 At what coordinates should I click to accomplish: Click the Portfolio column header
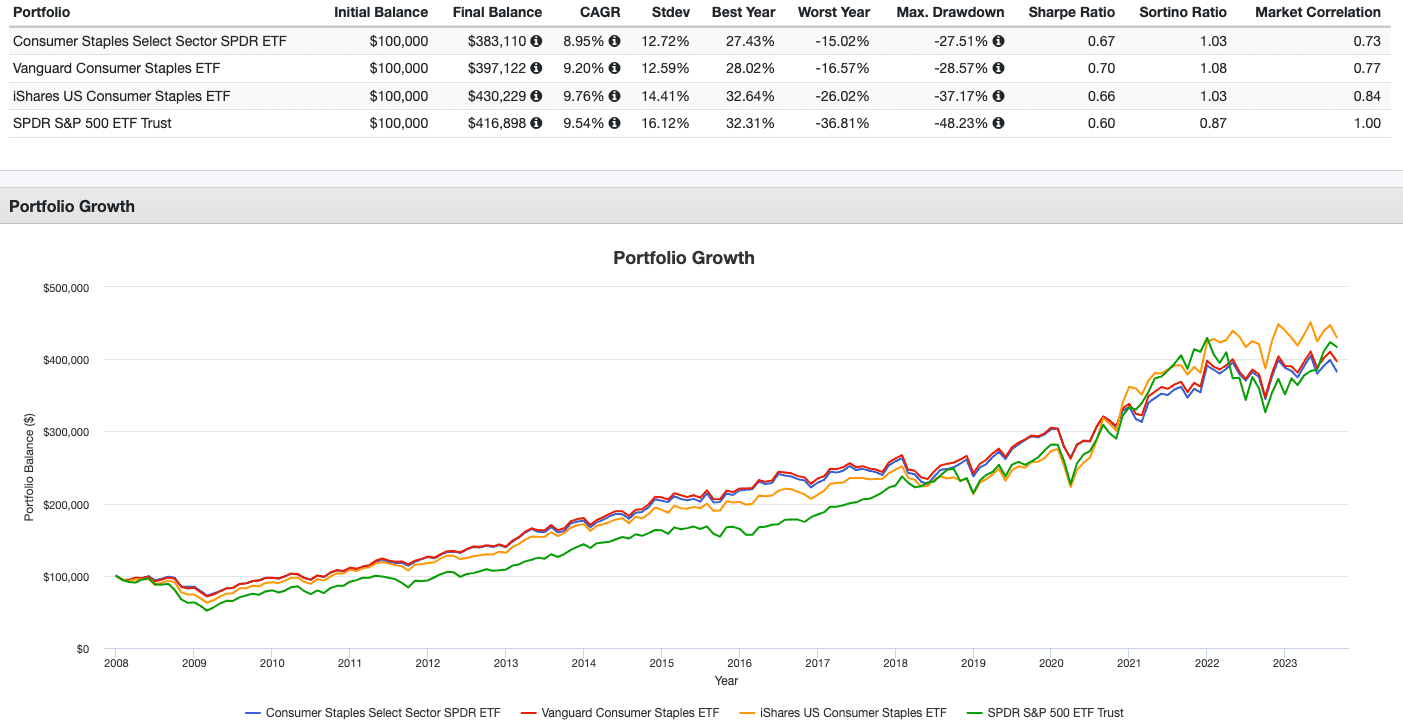click(40, 13)
